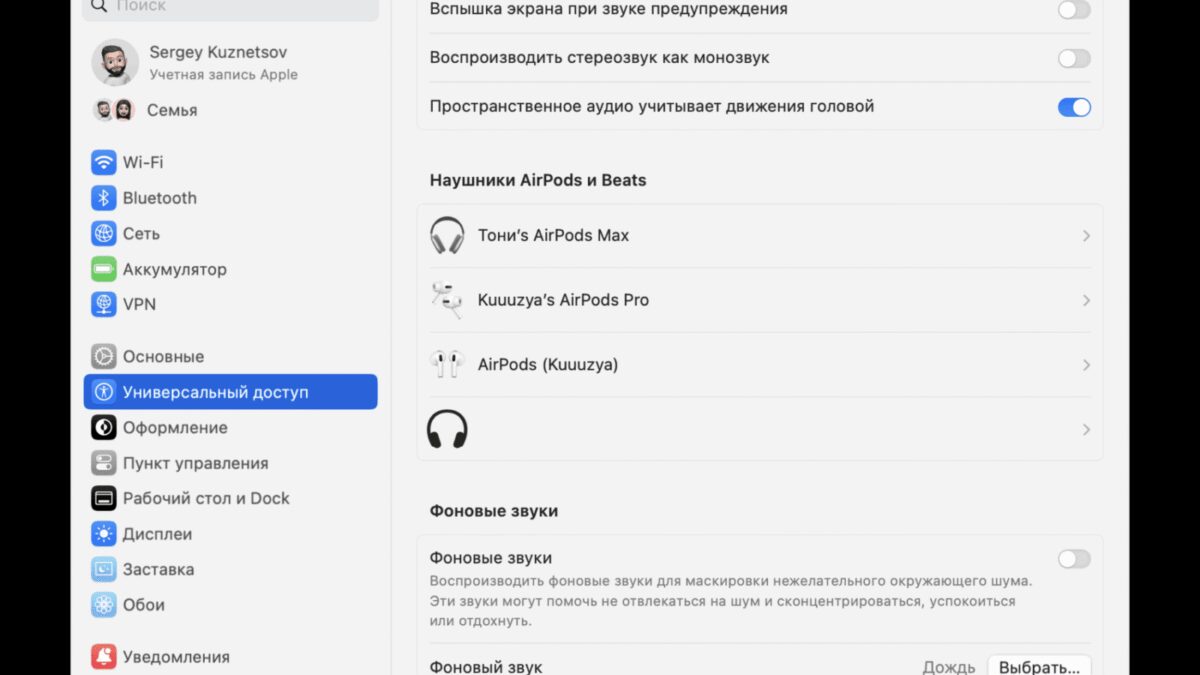Open Пункт управления icon
This screenshot has width=1200, height=675.
[104, 463]
